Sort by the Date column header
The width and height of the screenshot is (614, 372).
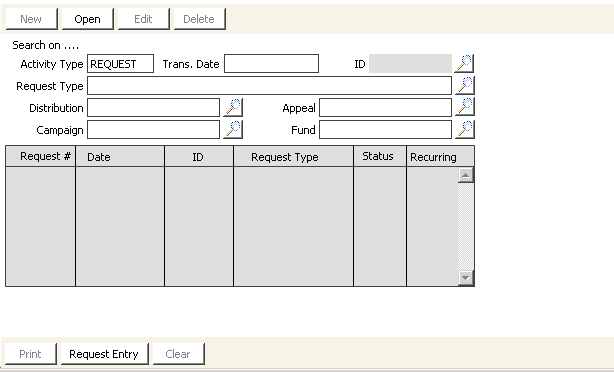click(120, 156)
